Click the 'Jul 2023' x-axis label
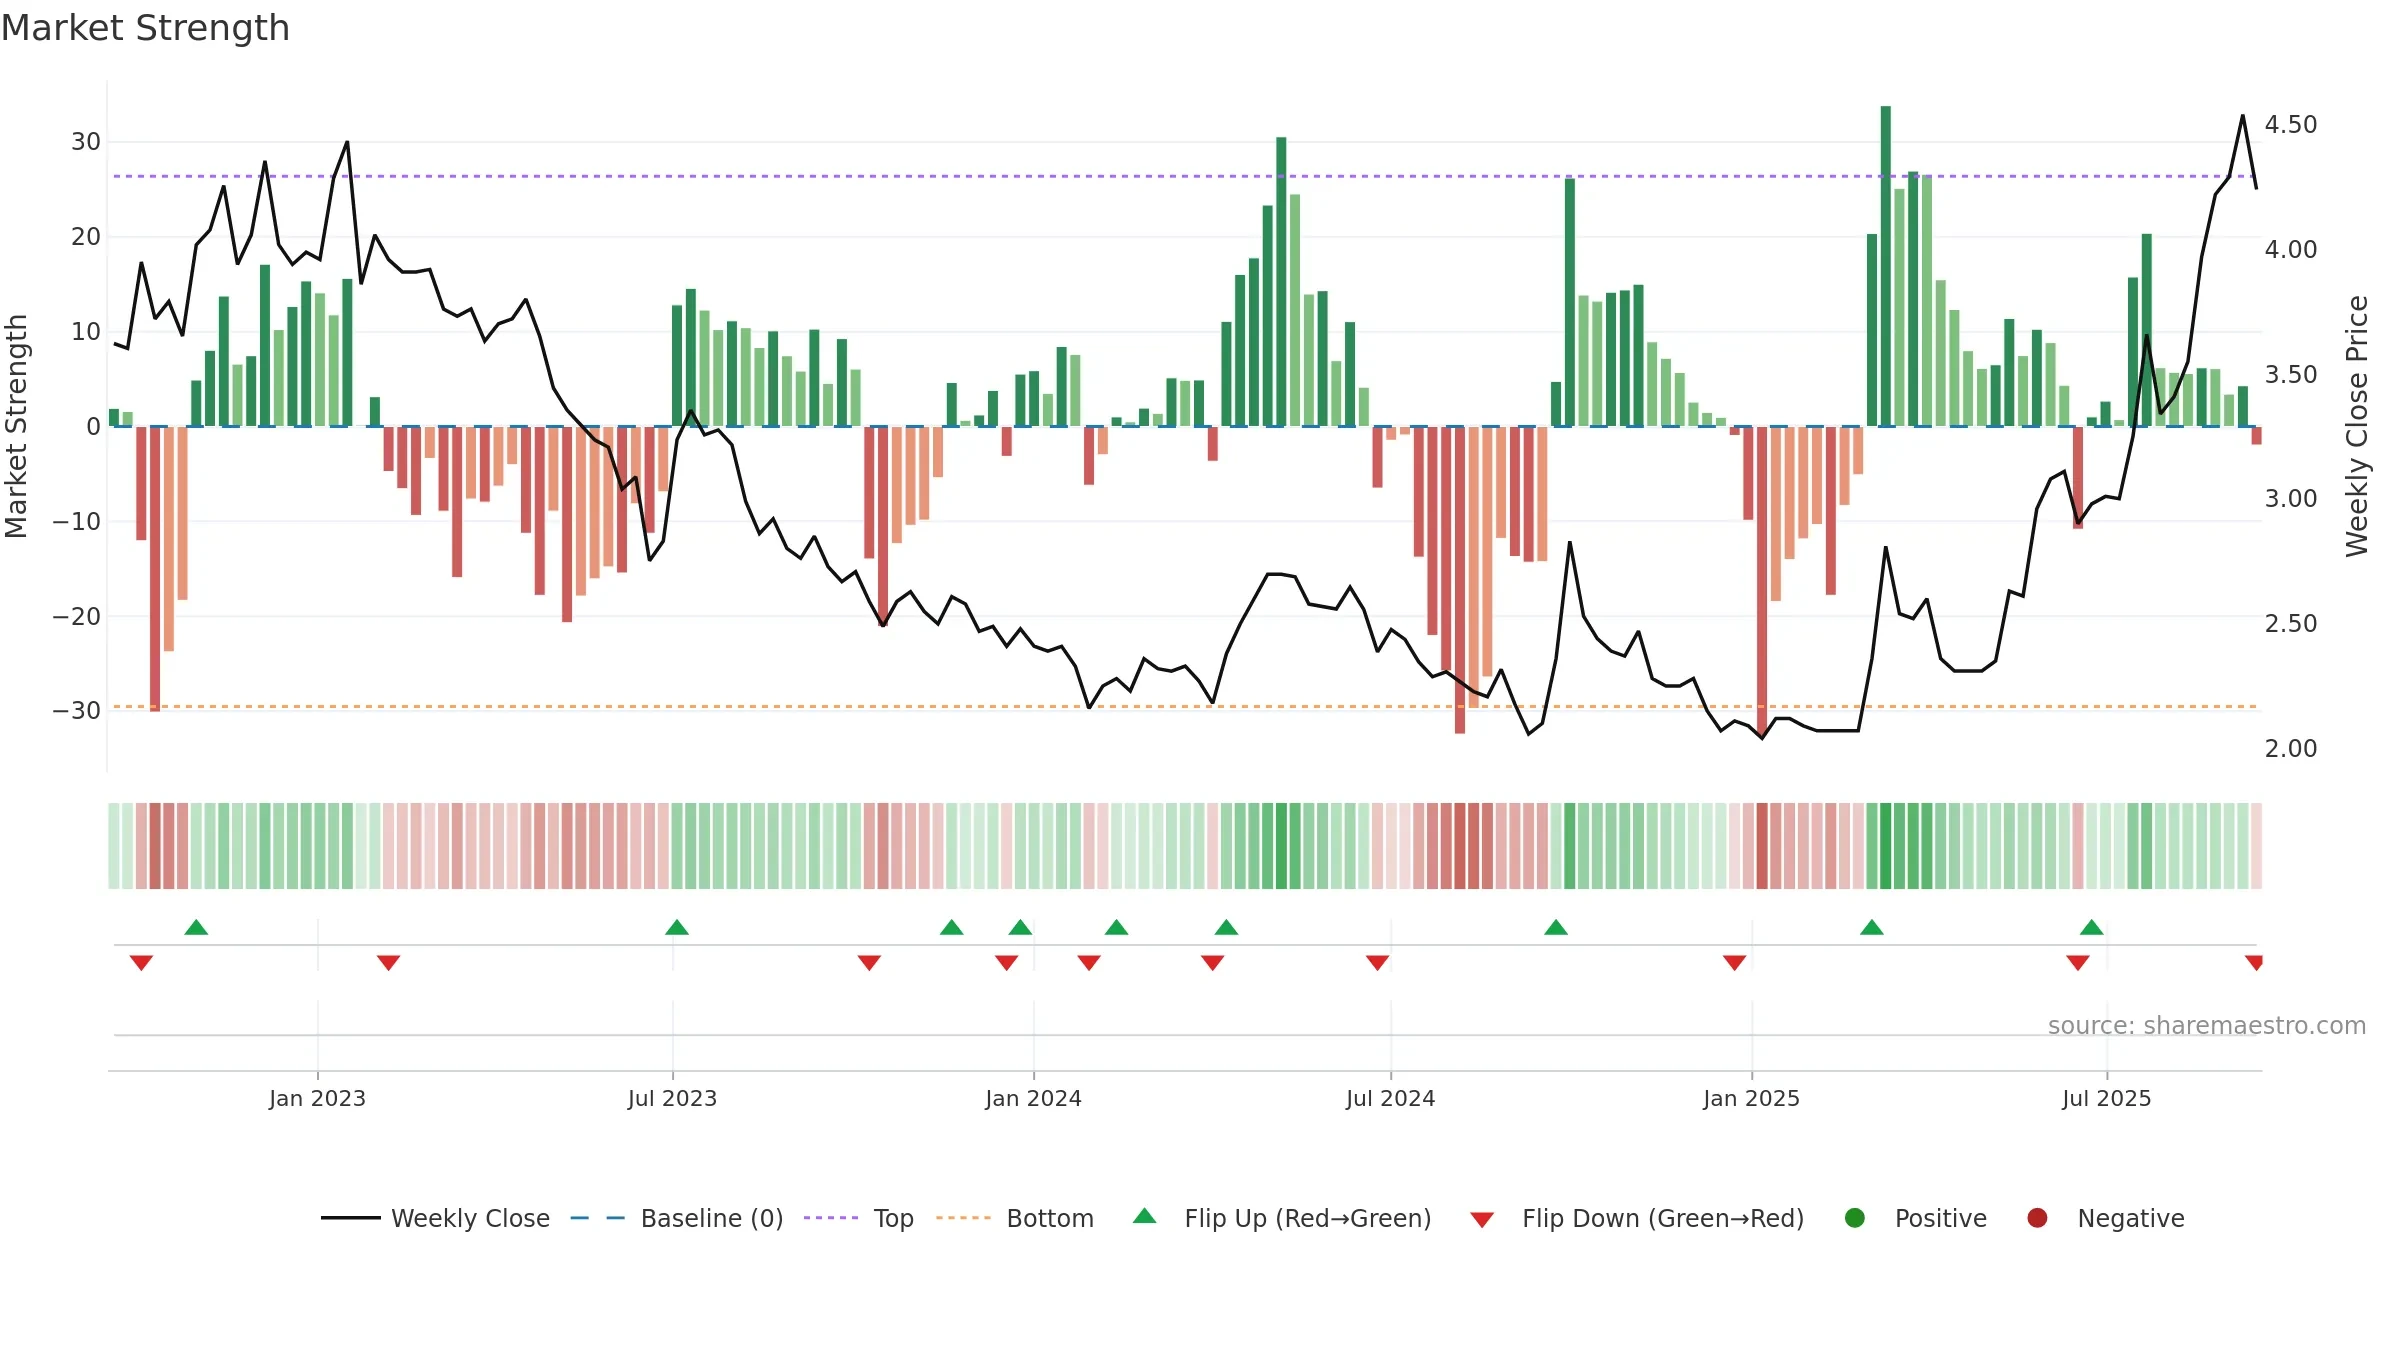 (x=672, y=1098)
